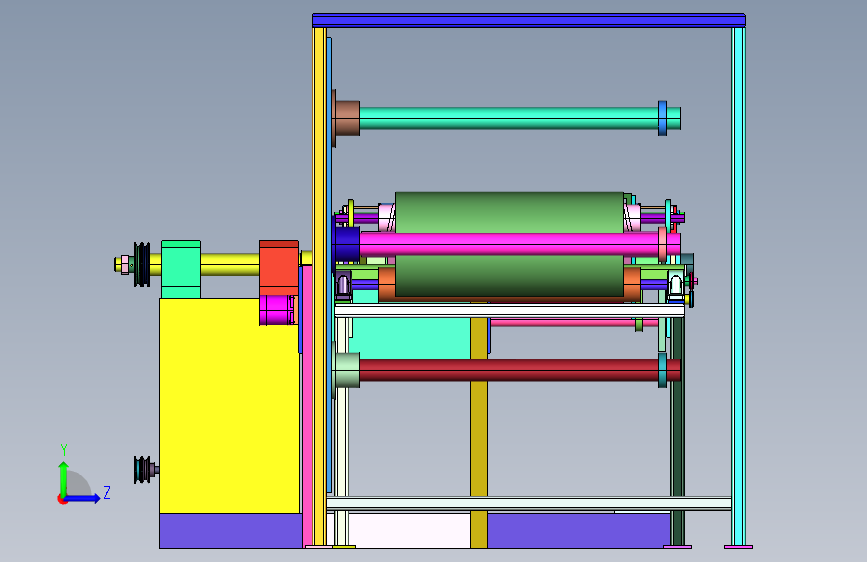Click the green Y axis arrow of triad
Viewport: 867px width, 562px height.
(64, 478)
